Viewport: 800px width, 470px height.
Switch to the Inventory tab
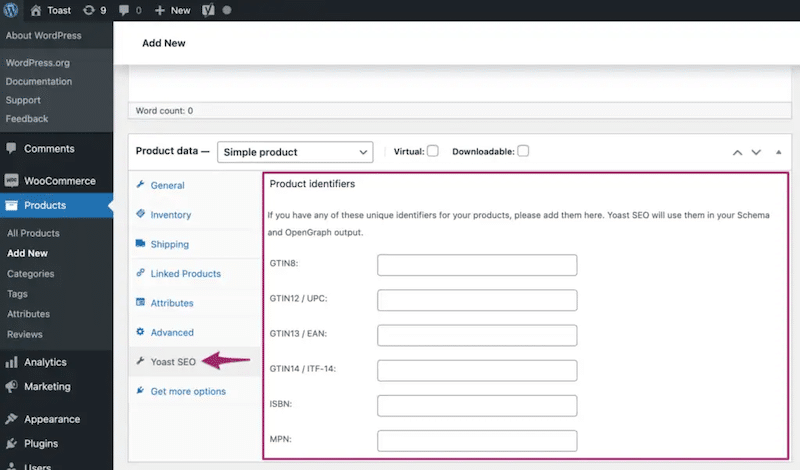(x=170, y=215)
